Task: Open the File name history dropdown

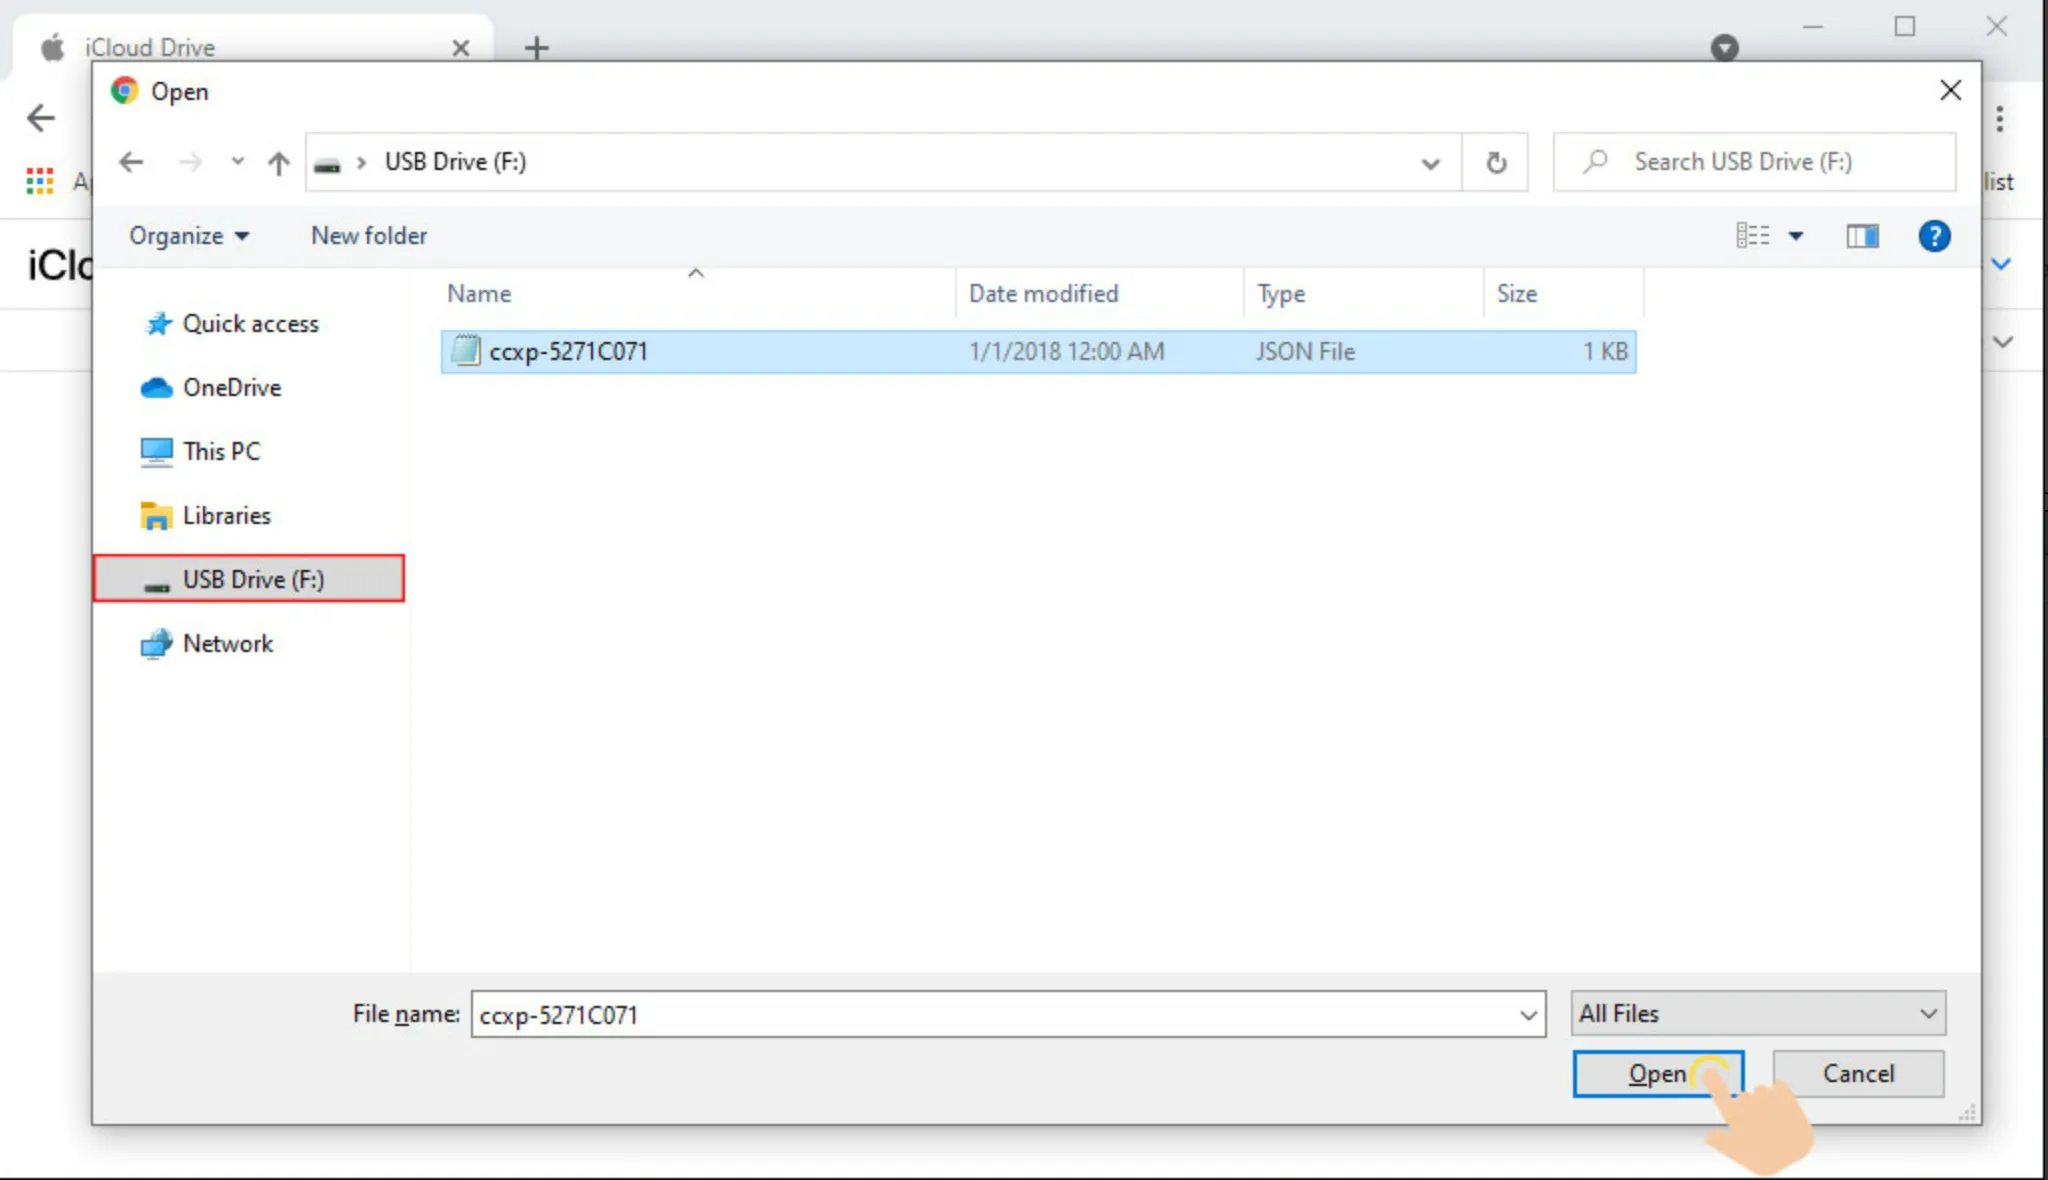Action: pyautogui.click(x=1528, y=1015)
